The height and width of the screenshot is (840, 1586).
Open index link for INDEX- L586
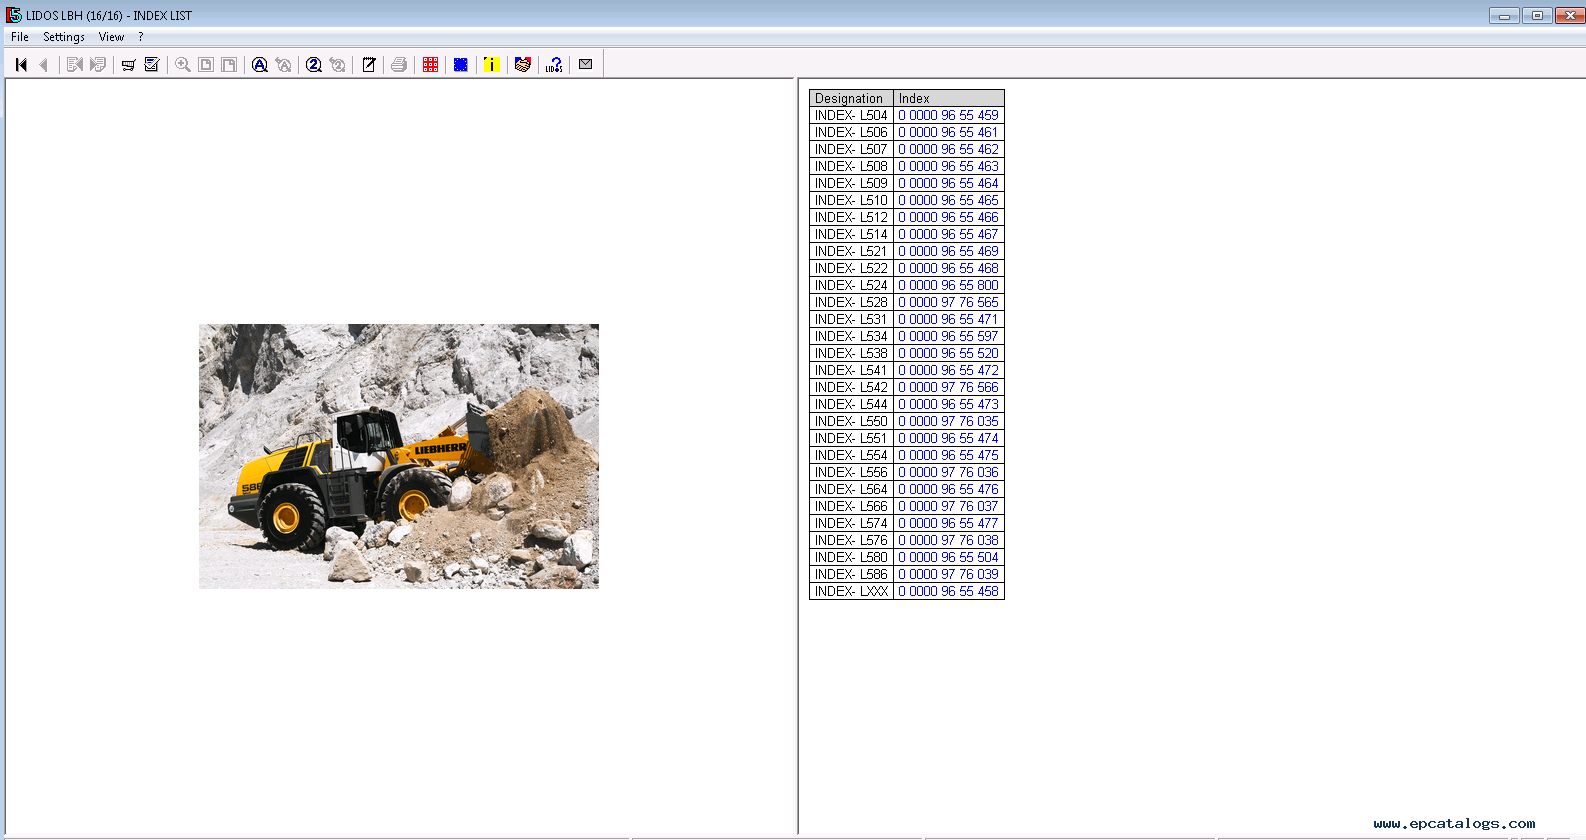(x=948, y=574)
